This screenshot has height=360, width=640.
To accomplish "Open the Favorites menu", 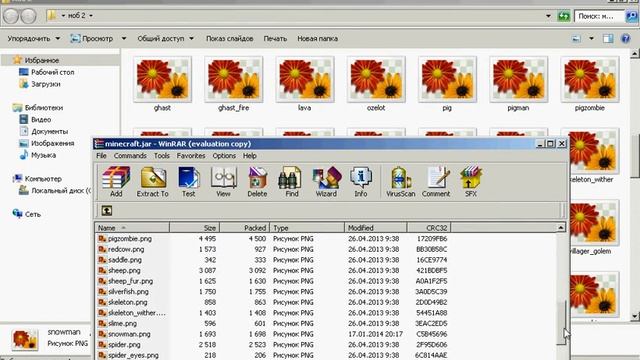I will click(x=191, y=156).
